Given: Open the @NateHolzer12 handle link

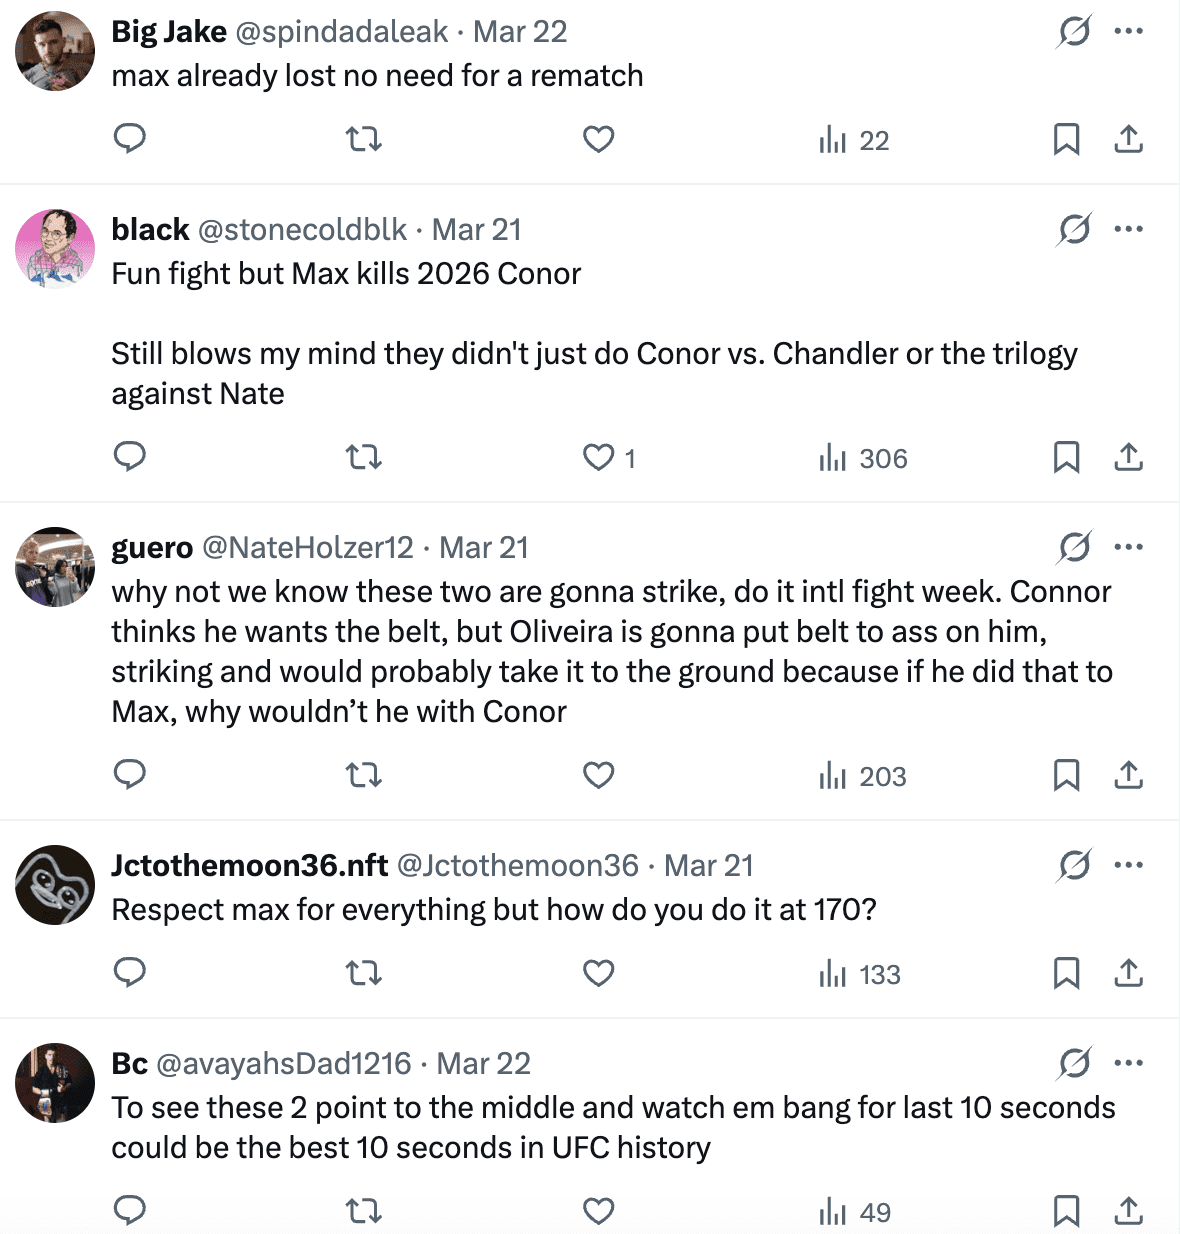Looking at the screenshot, I should click(308, 548).
